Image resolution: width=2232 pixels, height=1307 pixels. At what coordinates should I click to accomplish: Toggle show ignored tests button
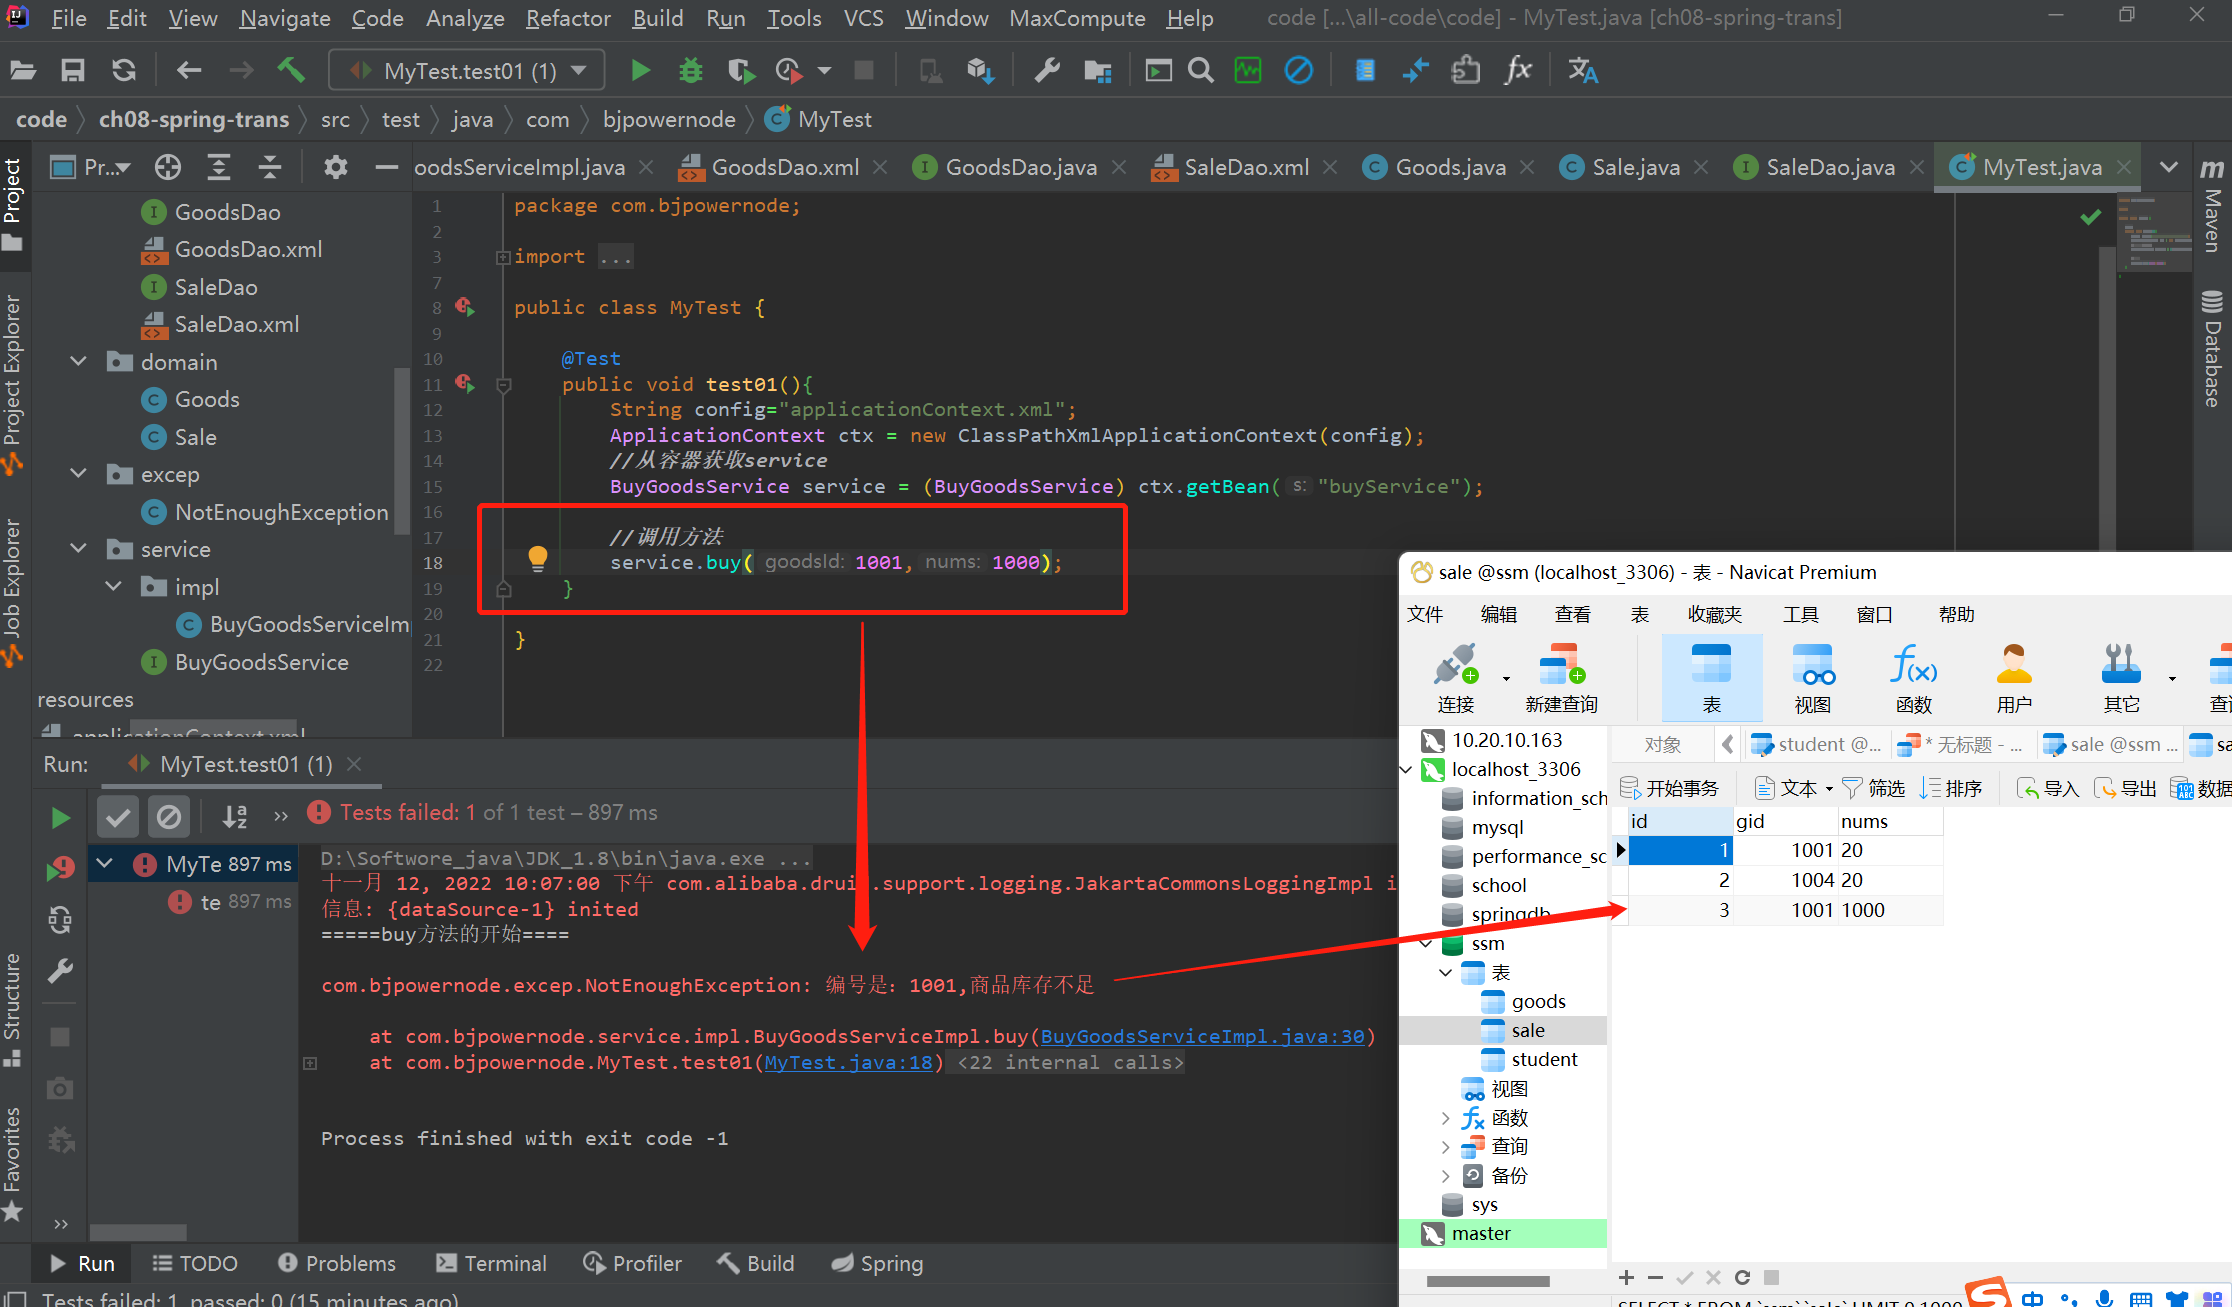[169, 817]
